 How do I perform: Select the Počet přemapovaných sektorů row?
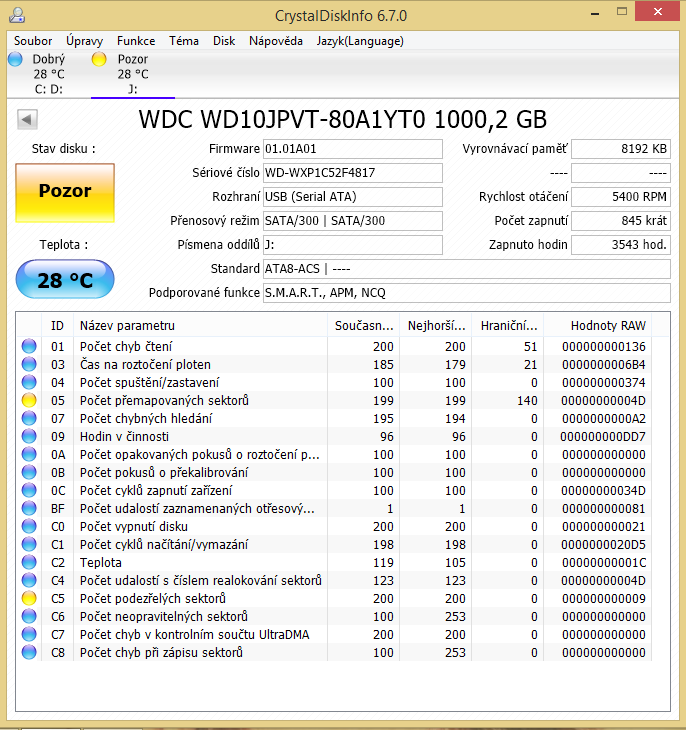click(200, 400)
